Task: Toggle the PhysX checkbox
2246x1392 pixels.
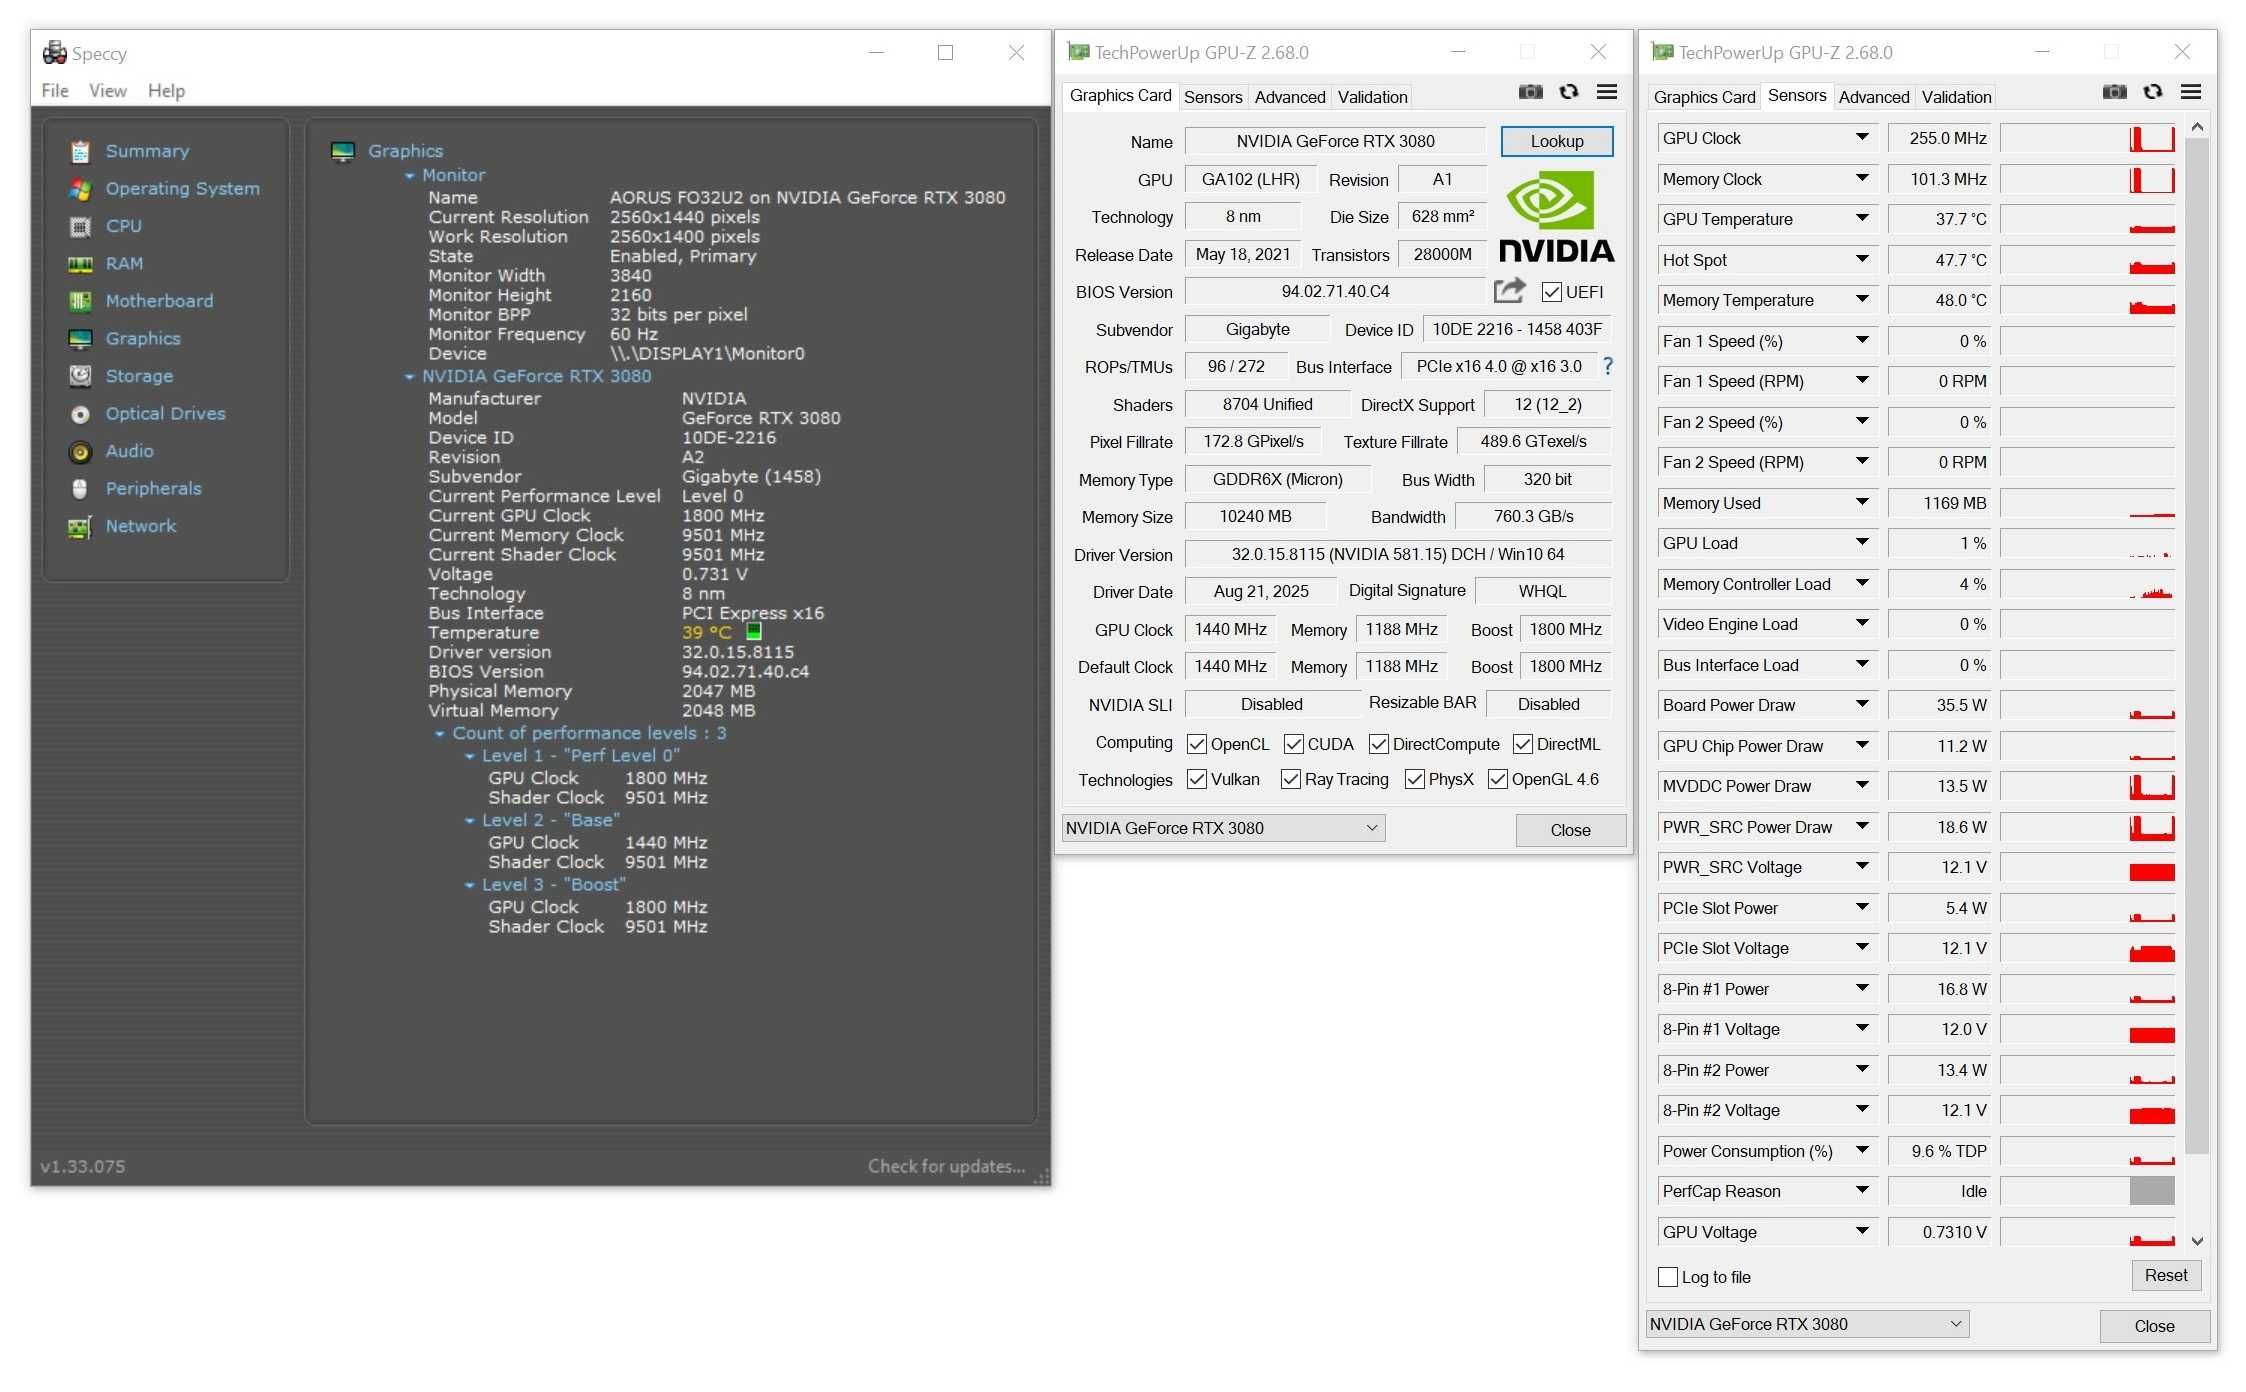Action: (x=1414, y=779)
